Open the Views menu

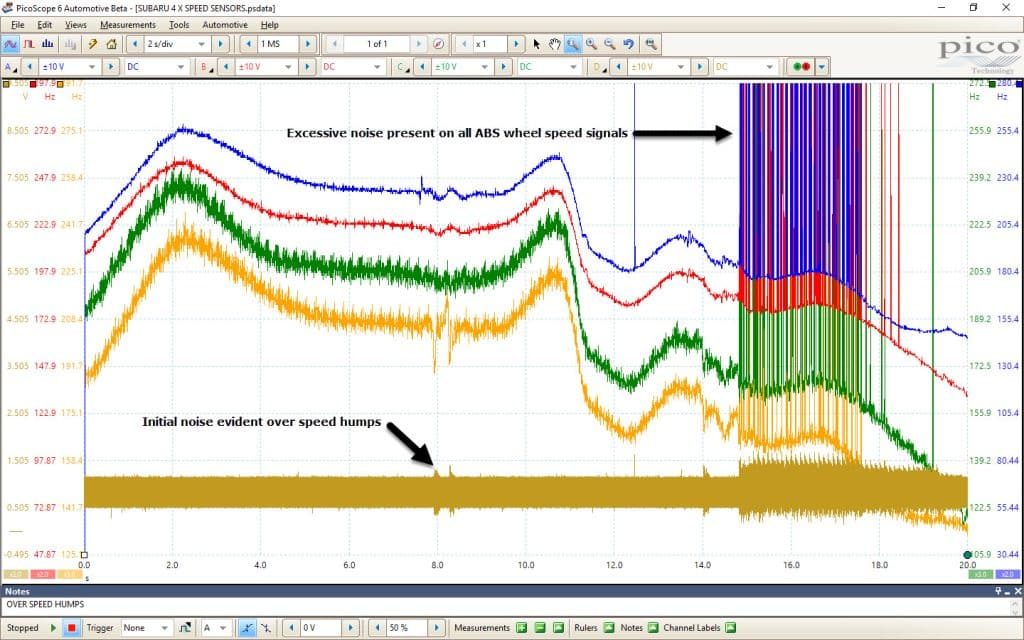point(76,25)
